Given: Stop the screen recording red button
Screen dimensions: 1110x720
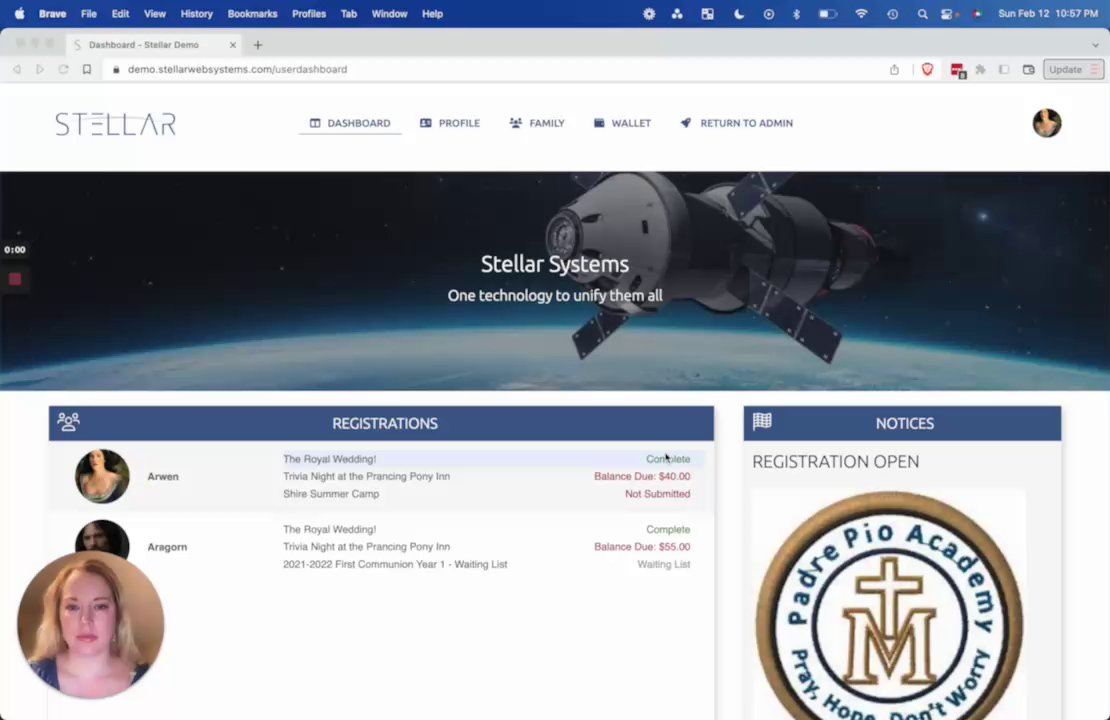Looking at the screenshot, I should [15, 279].
